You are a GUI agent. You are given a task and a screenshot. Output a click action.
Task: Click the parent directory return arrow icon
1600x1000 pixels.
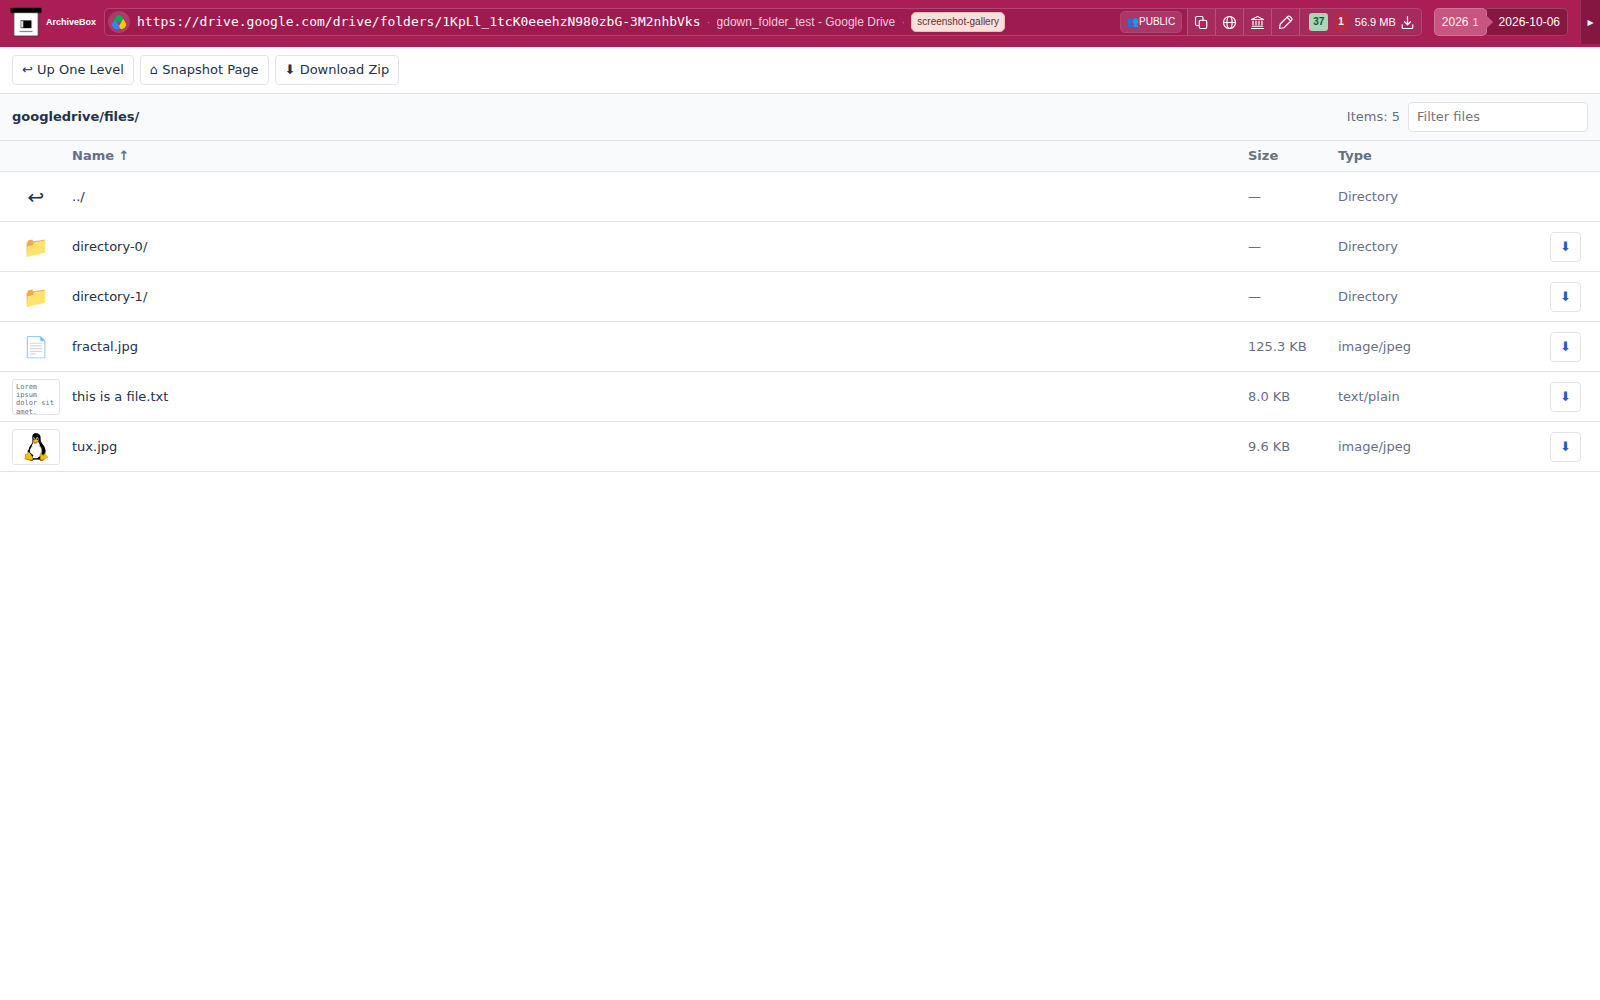point(36,197)
